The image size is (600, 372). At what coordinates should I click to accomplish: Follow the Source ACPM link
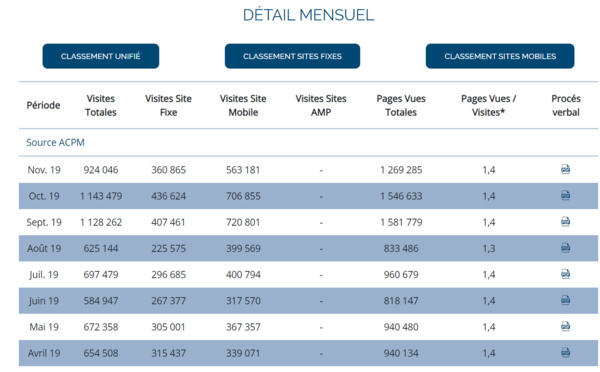pos(55,142)
